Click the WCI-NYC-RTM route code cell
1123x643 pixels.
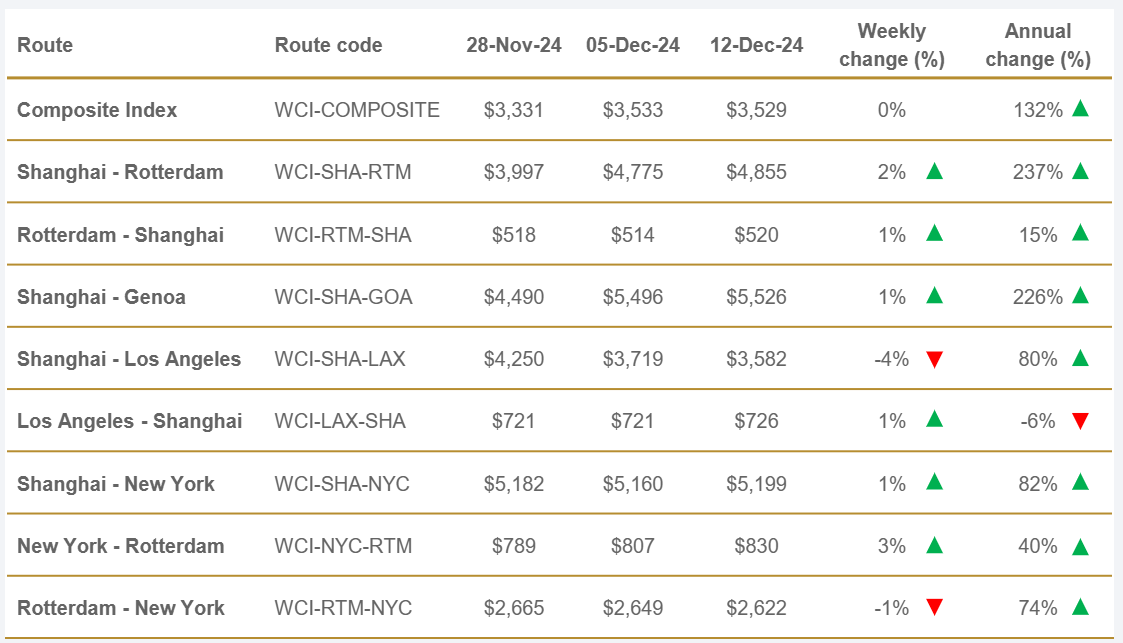tap(343, 546)
